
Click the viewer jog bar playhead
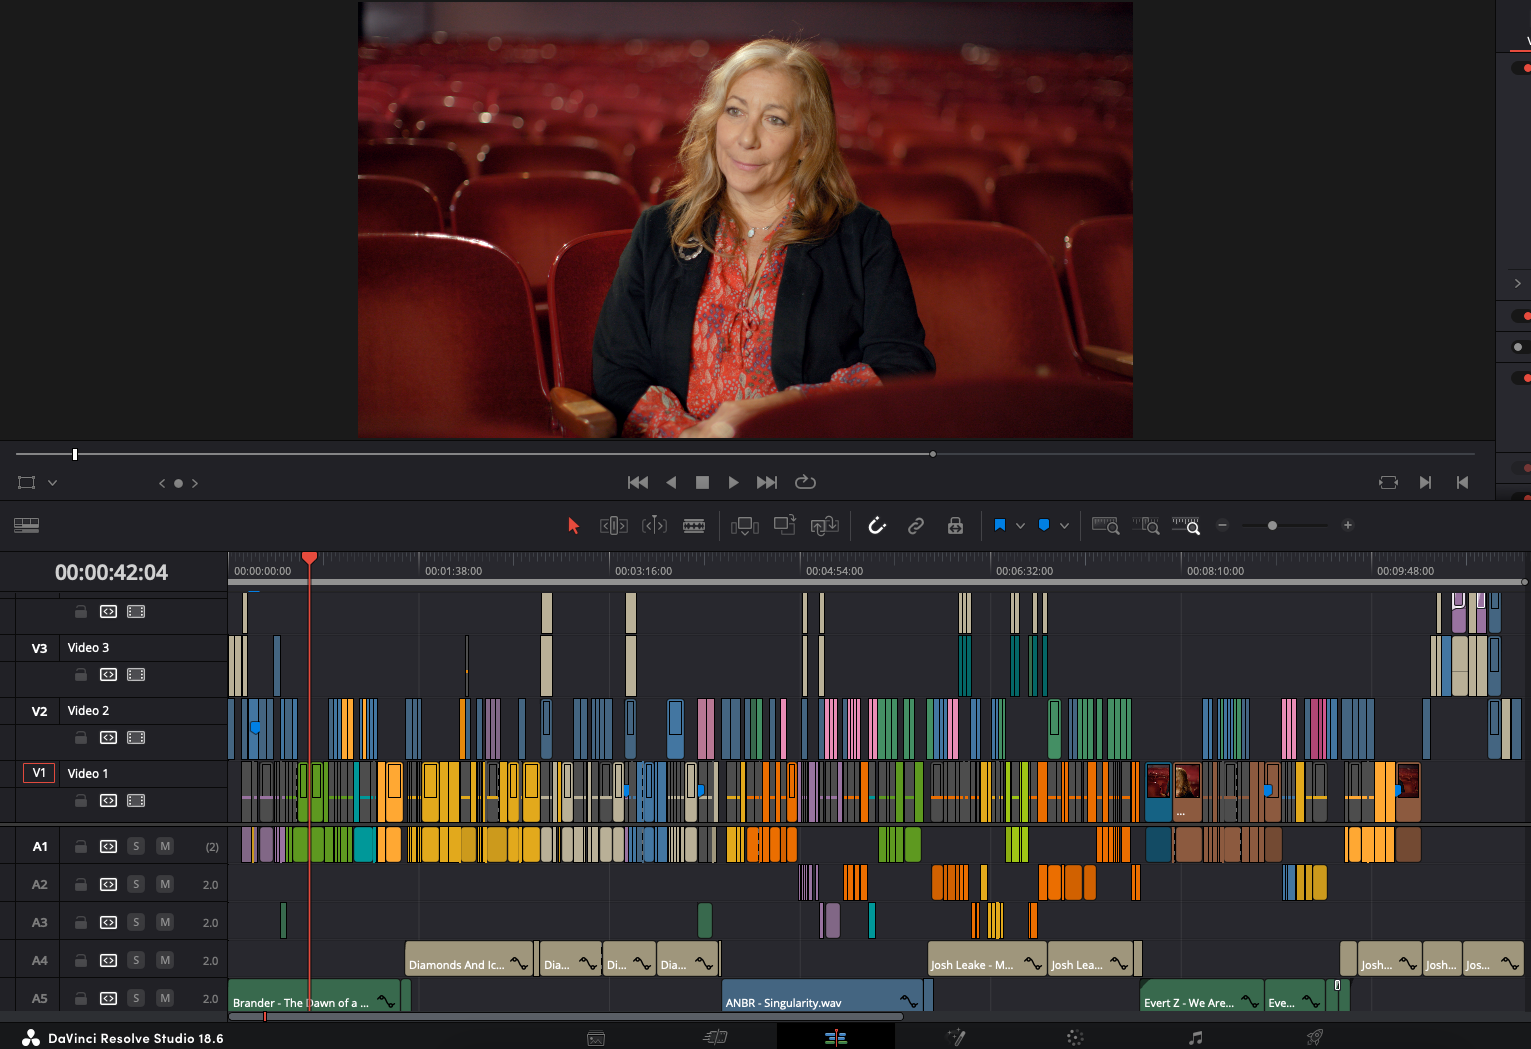(75, 454)
